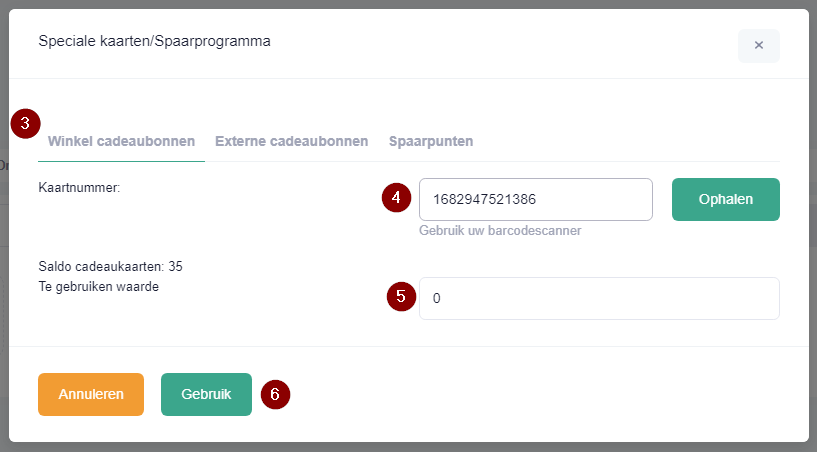Select the Speciale kaarten/Spaarprogramma dialog title
Screen dimensions: 817x452
(154, 41)
